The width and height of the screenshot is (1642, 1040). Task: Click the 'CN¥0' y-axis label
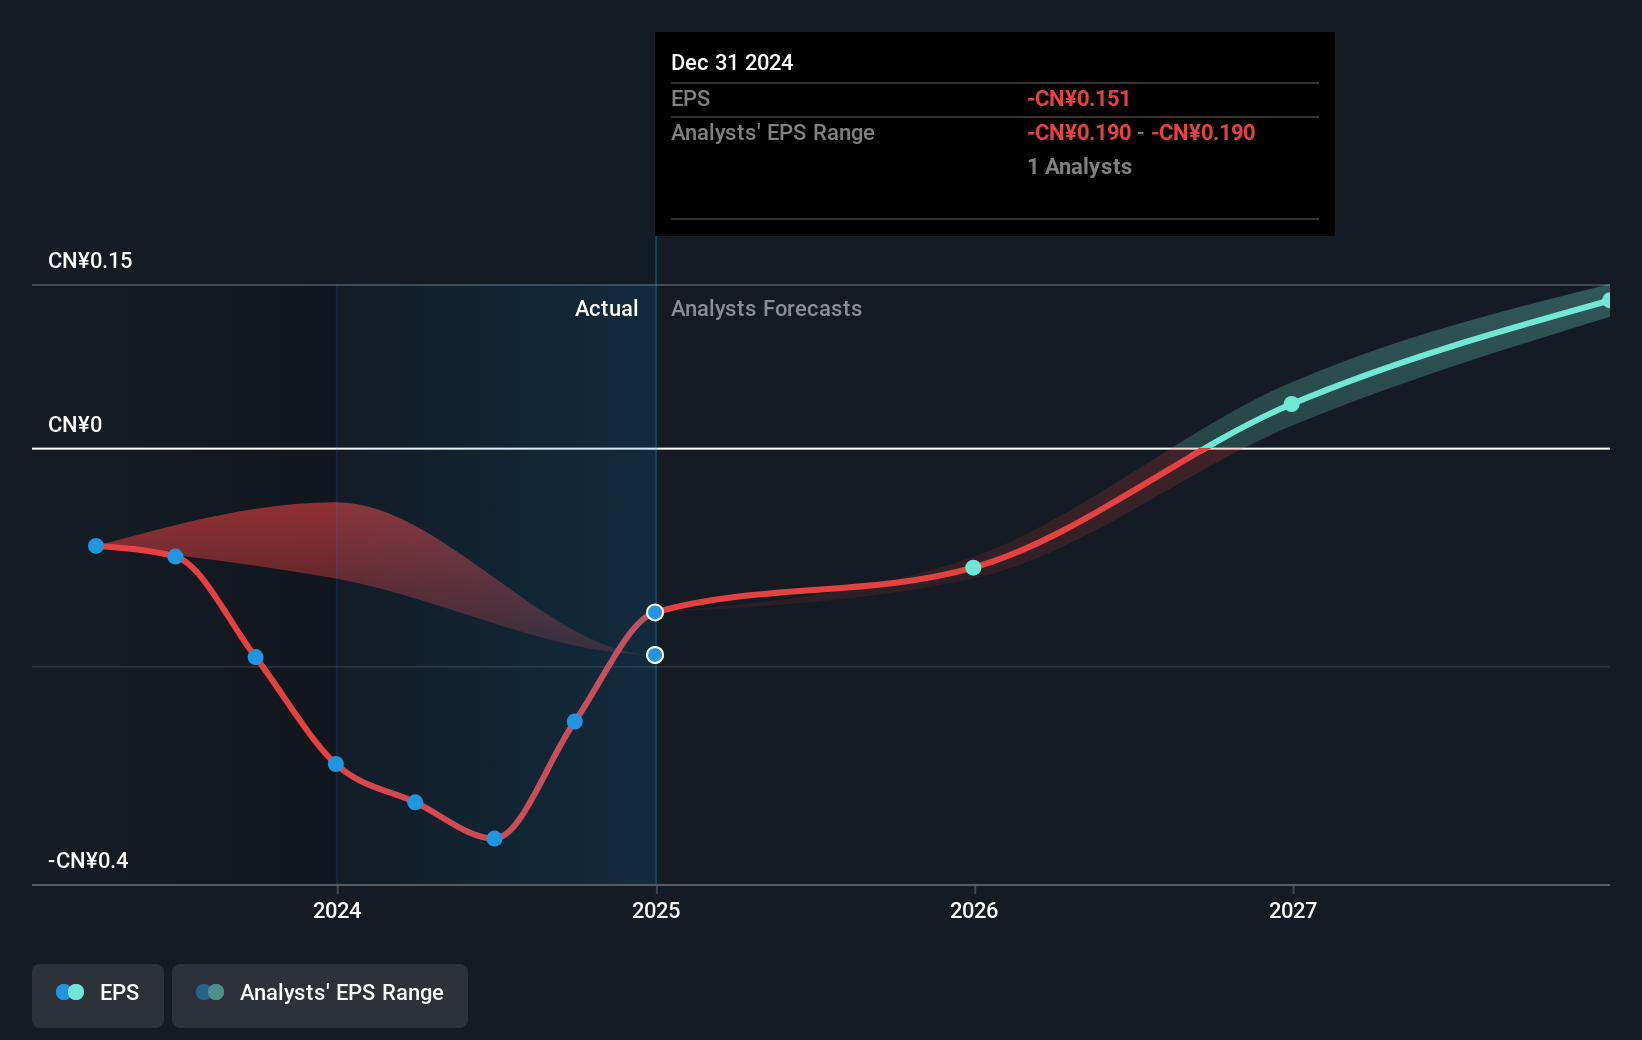[75, 425]
